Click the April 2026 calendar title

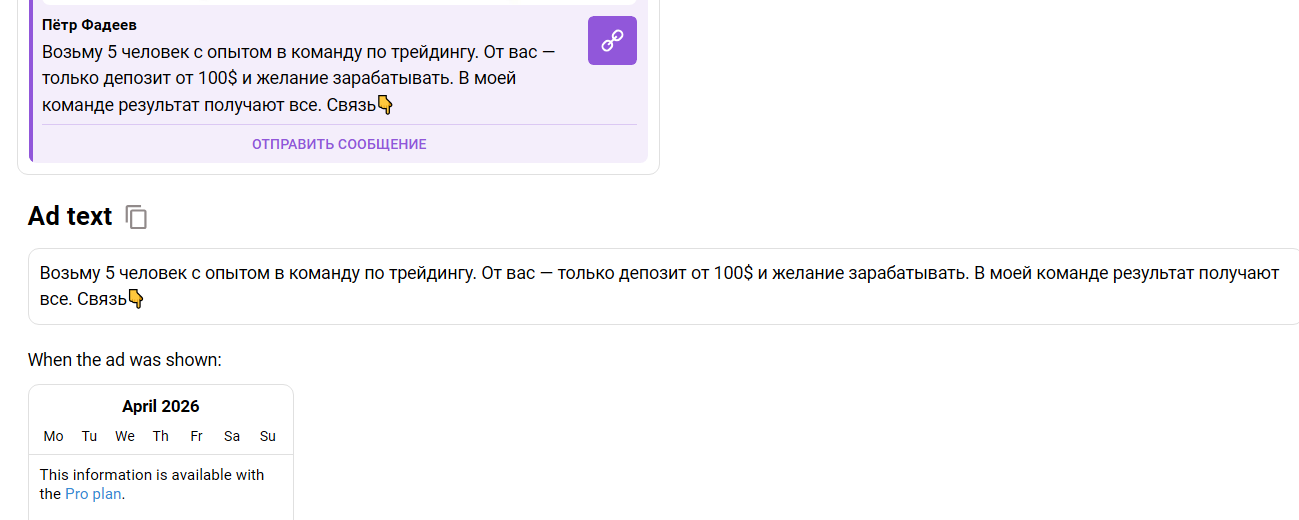coord(161,406)
